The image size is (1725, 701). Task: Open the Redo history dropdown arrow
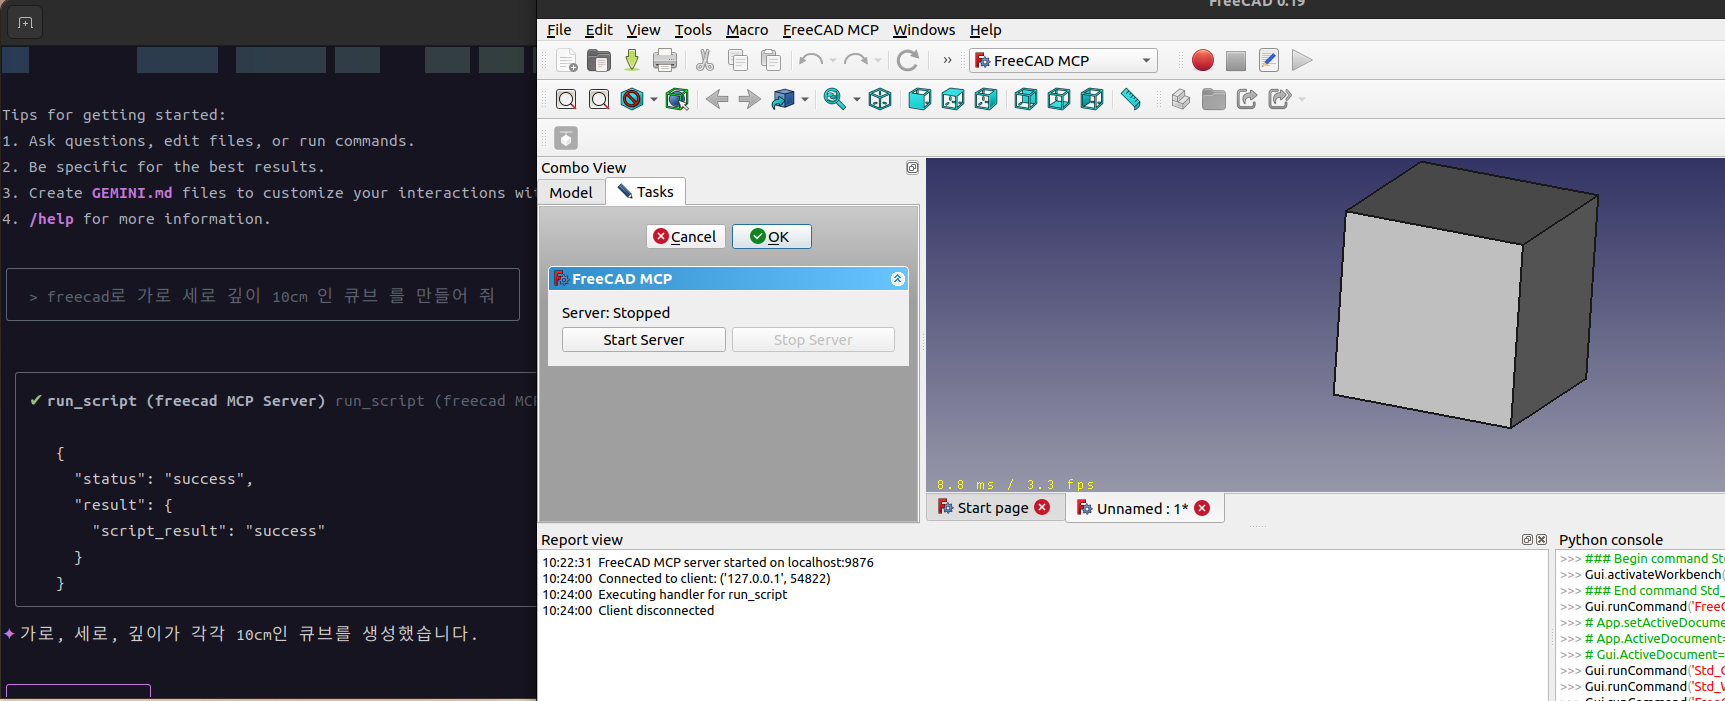878,61
